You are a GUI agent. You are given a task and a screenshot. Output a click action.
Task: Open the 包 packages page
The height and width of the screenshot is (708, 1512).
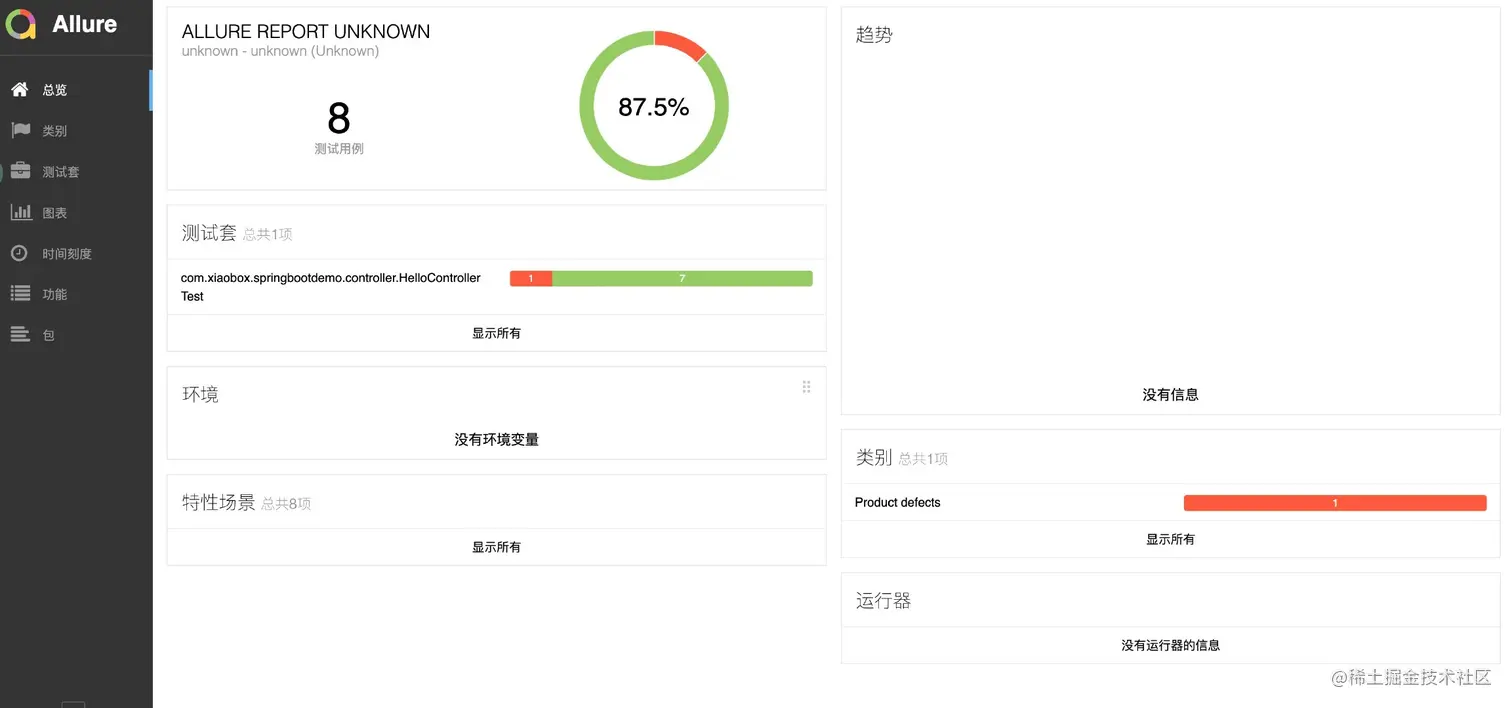76,335
